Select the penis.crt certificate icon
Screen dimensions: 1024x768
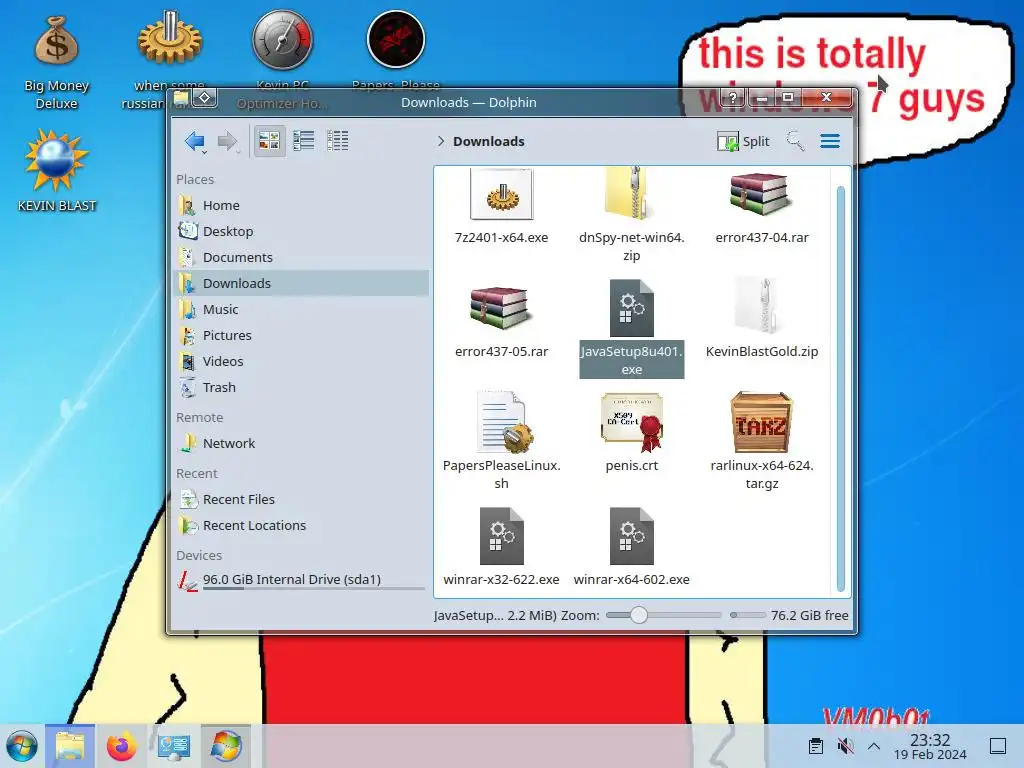click(632, 423)
